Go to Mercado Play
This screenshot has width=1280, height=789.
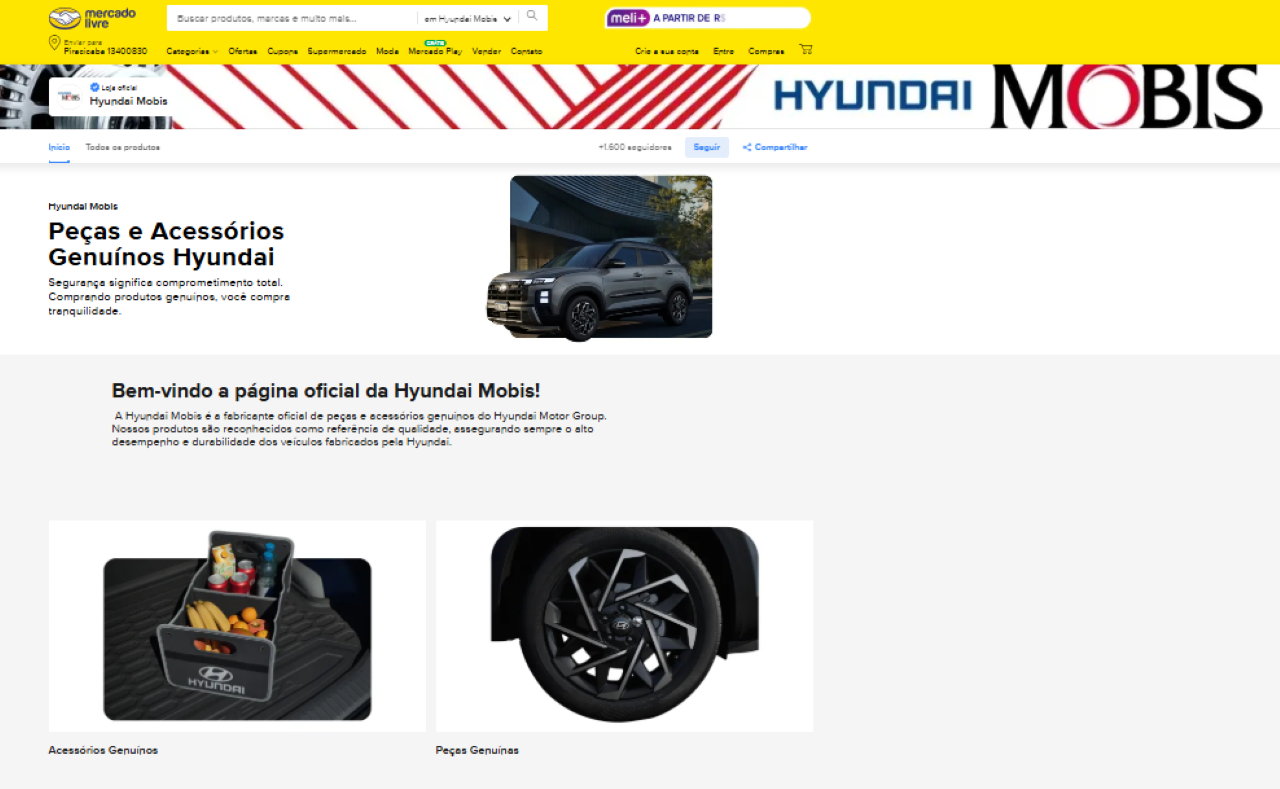coord(435,51)
